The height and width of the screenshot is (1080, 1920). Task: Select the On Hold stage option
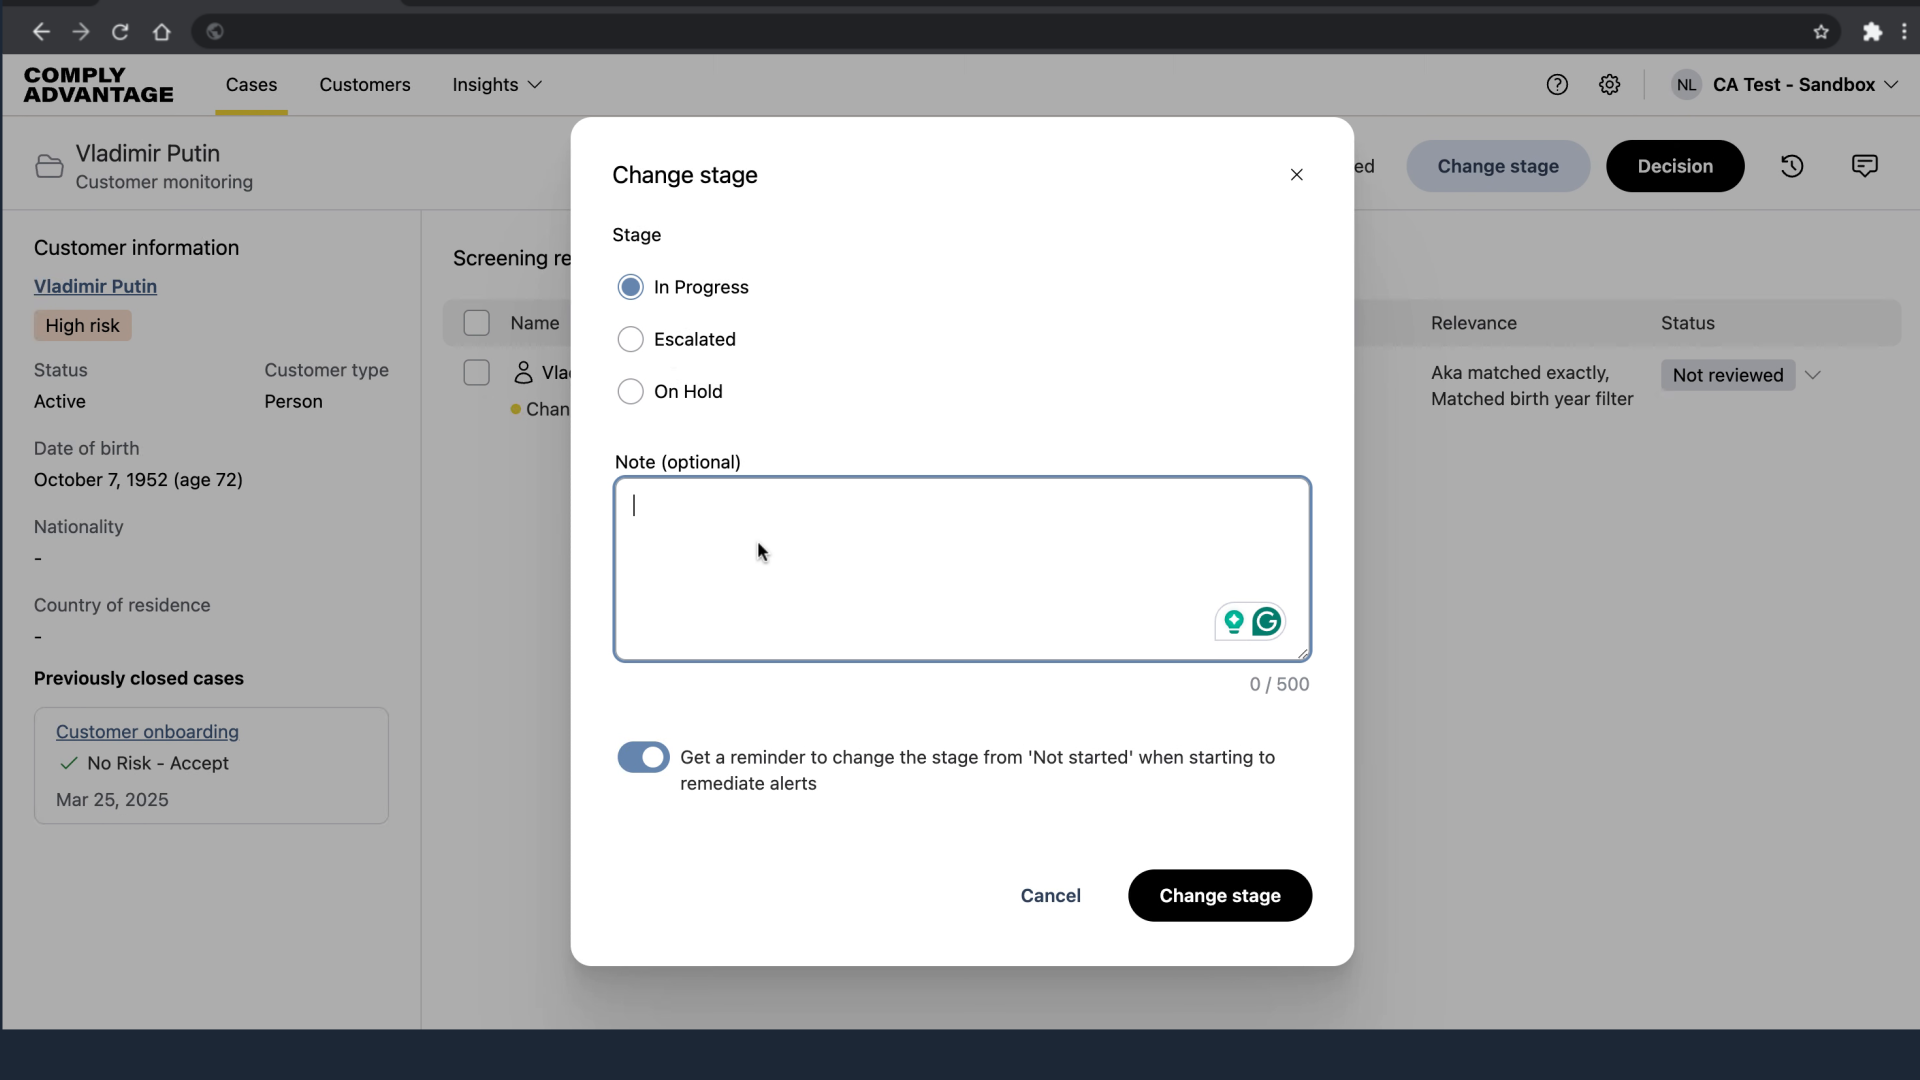tap(631, 392)
